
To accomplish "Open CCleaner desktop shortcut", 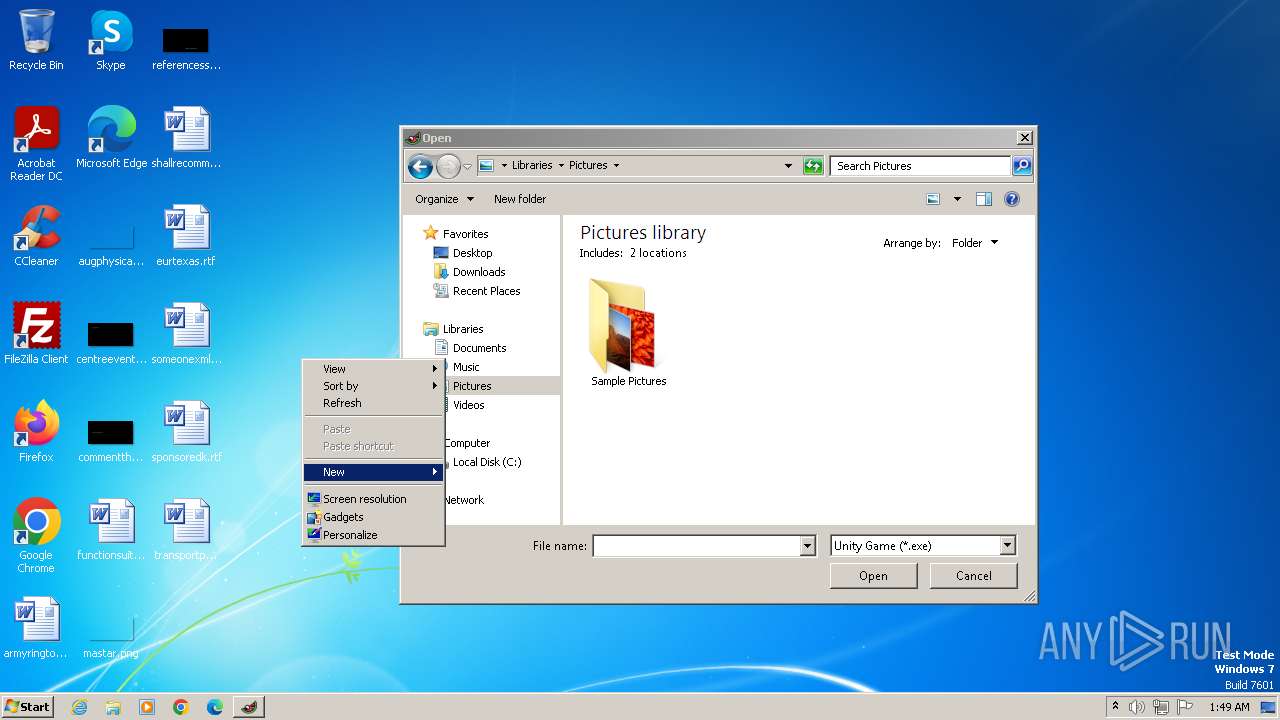I will click(x=36, y=236).
